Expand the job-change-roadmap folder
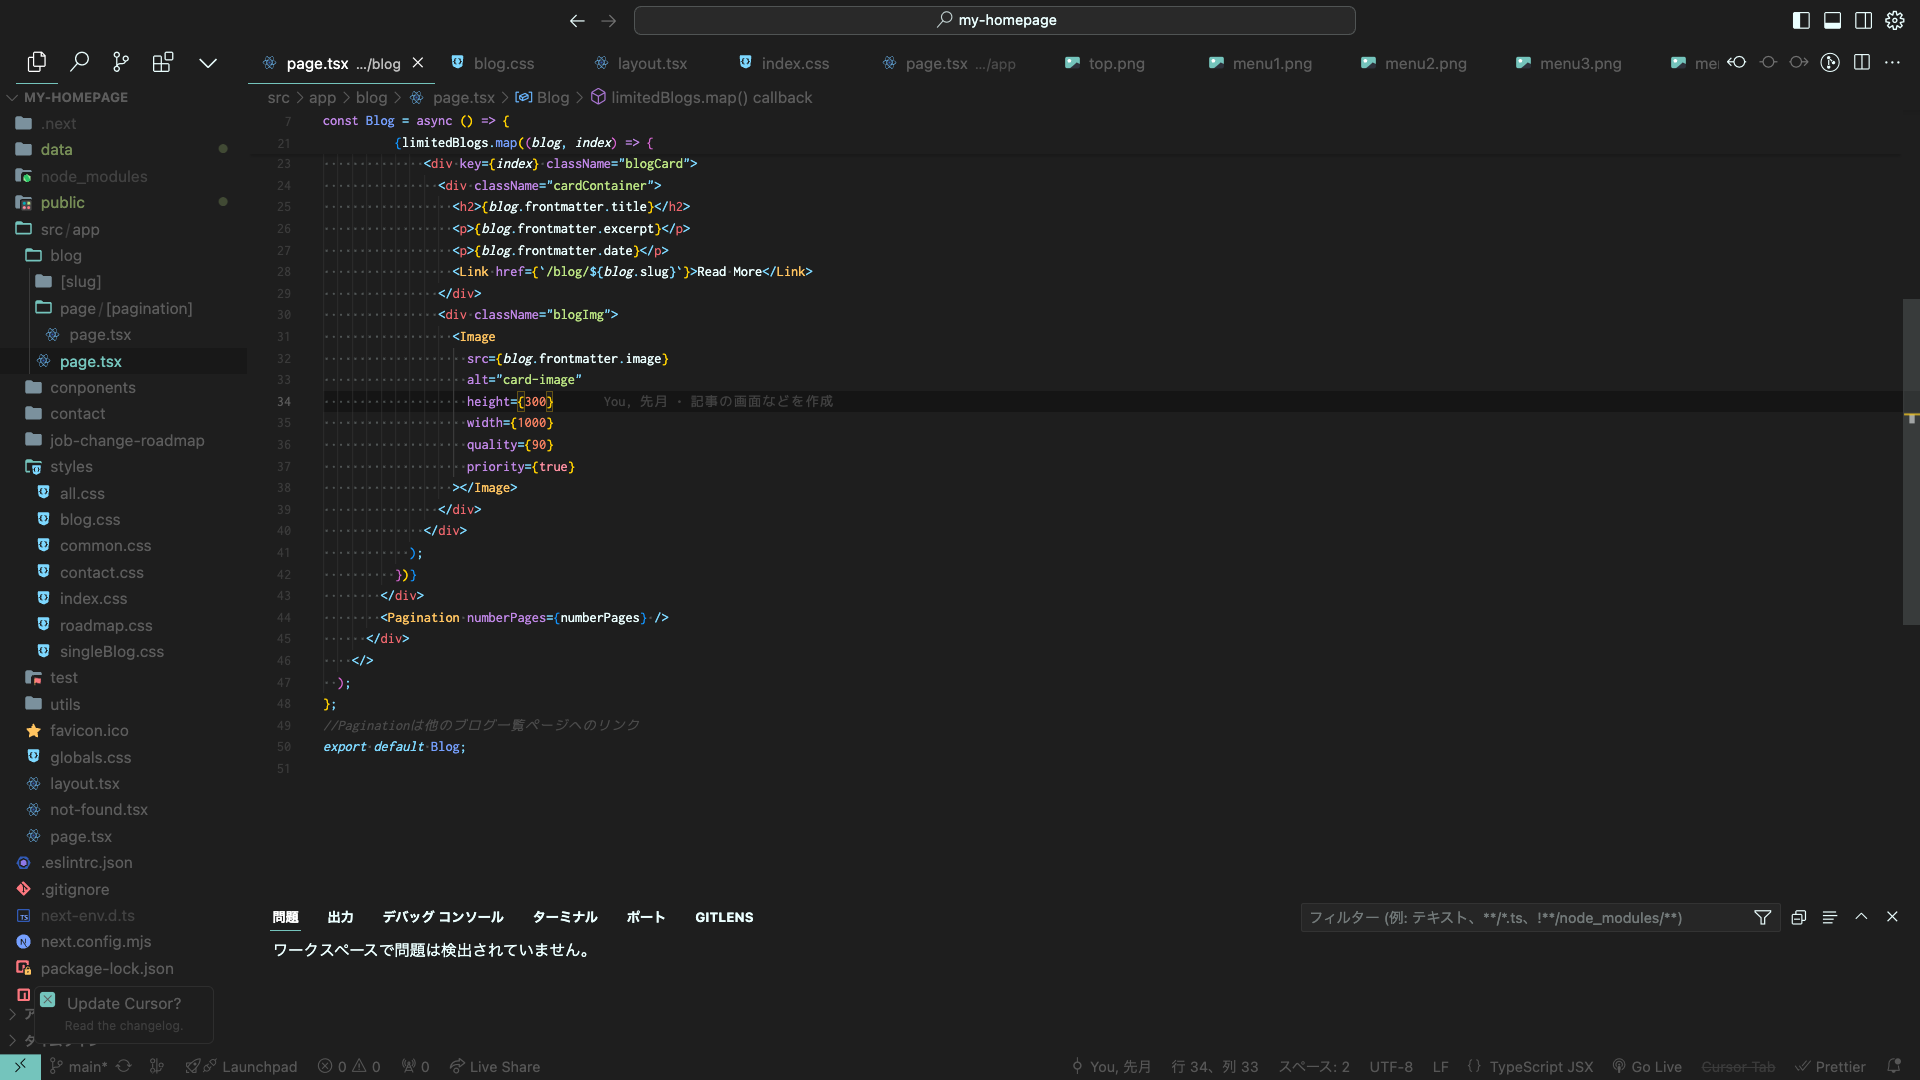This screenshot has height=1080, width=1920. (127, 440)
